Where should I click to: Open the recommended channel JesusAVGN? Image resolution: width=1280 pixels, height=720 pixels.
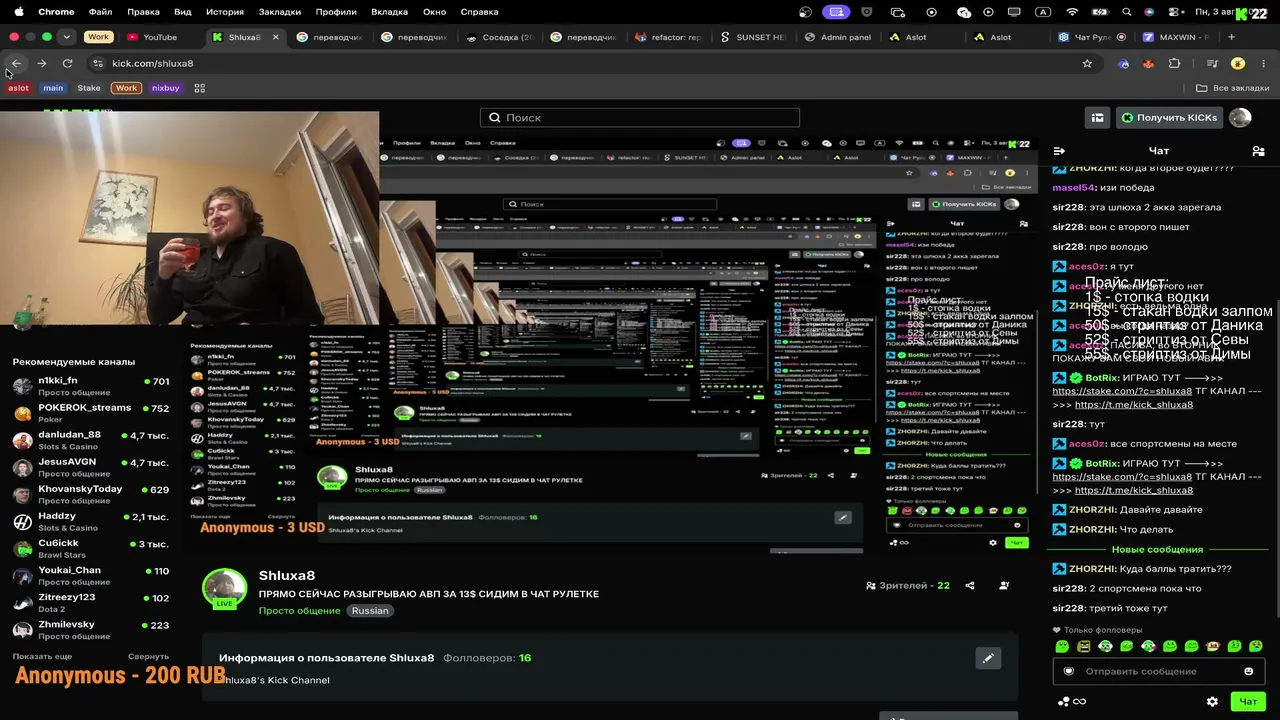click(91, 467)
